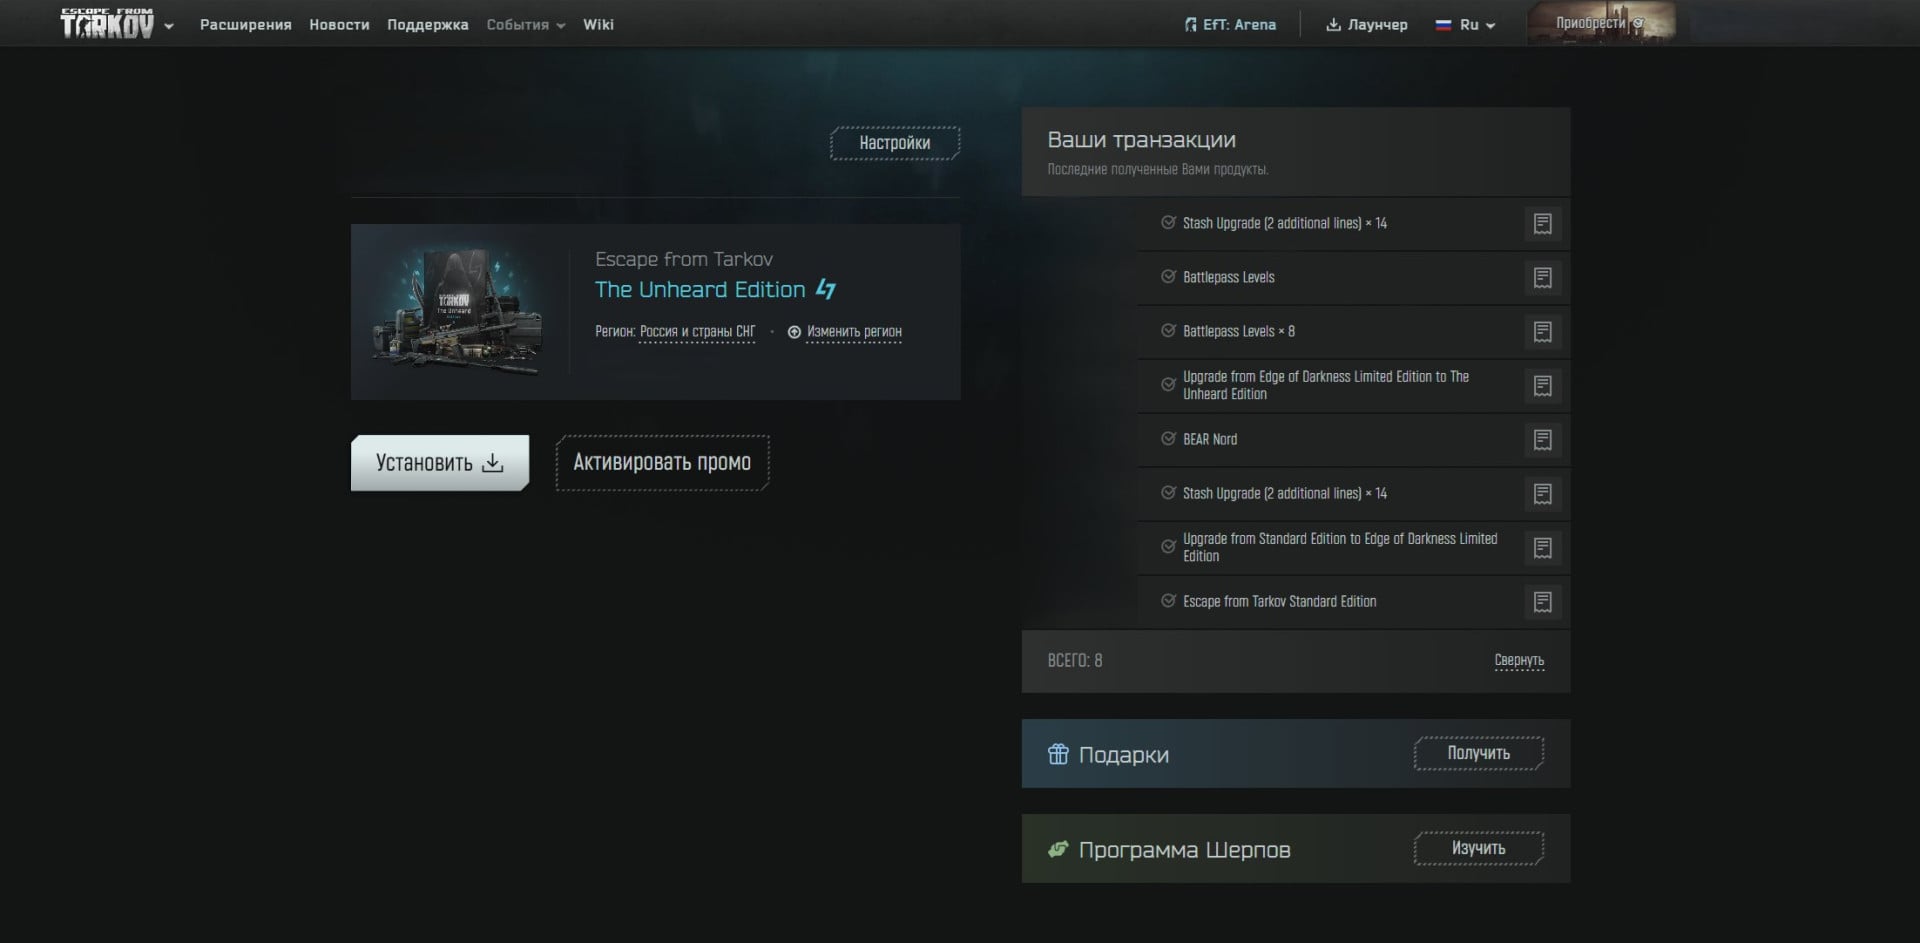
Task: Open receipt for Escape from Tarkov Standard Edition
Action: click(x=1542, y=602)
